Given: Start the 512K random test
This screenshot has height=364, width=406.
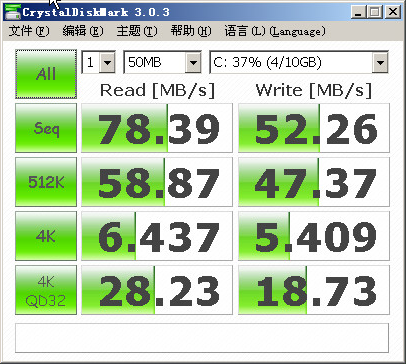Looking at the screenshot, I should click(x=46, y=182).
